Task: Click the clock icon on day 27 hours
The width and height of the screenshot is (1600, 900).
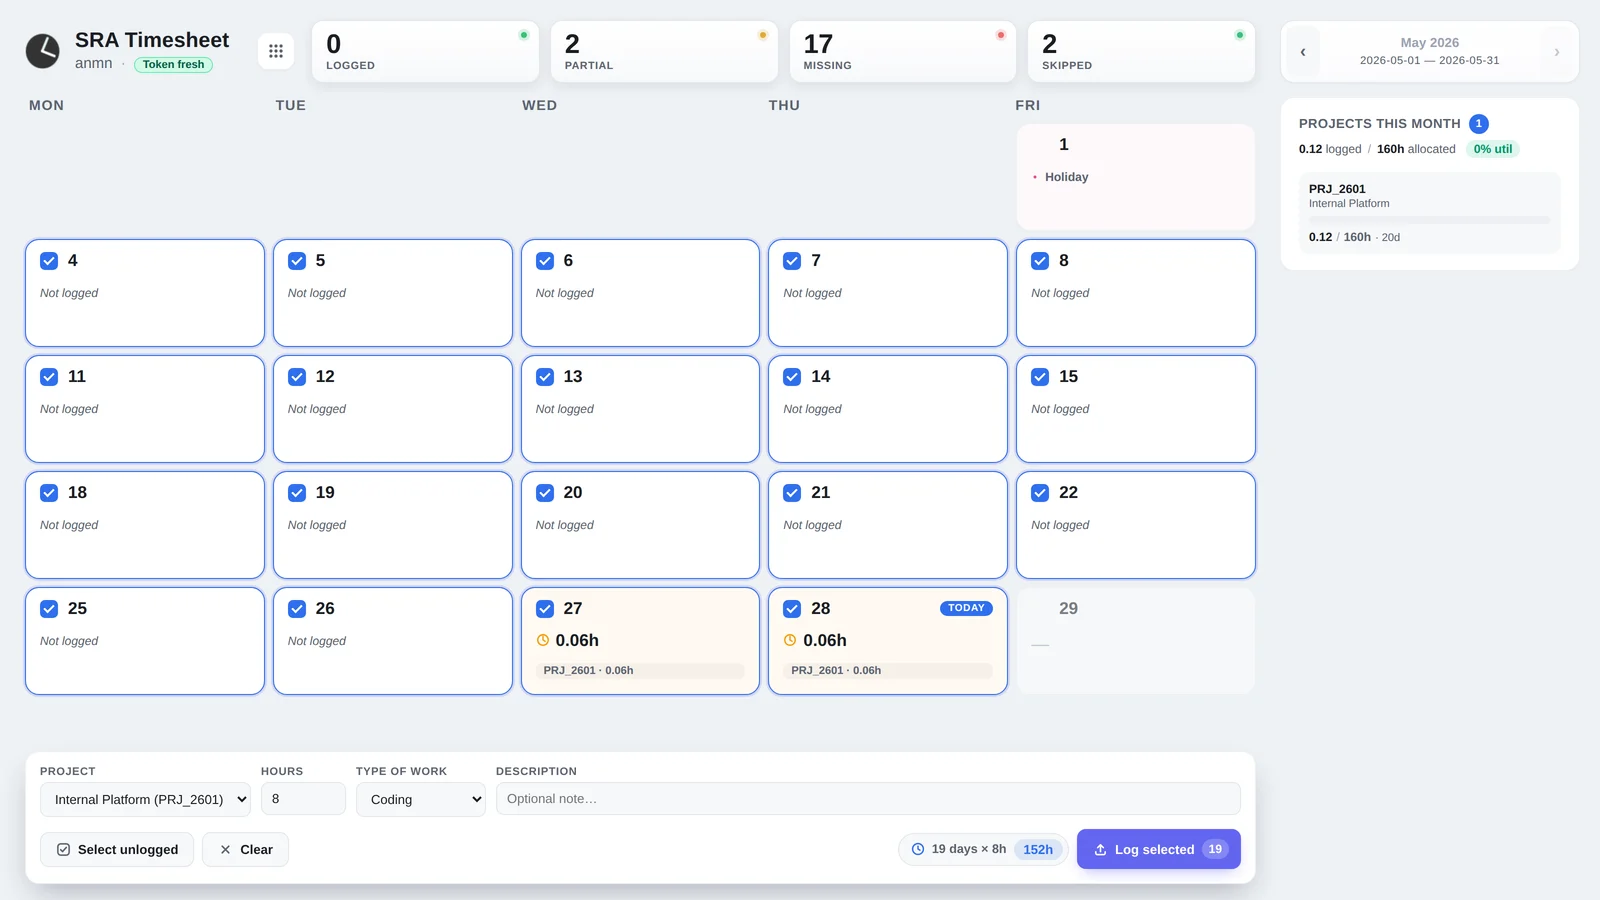Action: (543, 640)
